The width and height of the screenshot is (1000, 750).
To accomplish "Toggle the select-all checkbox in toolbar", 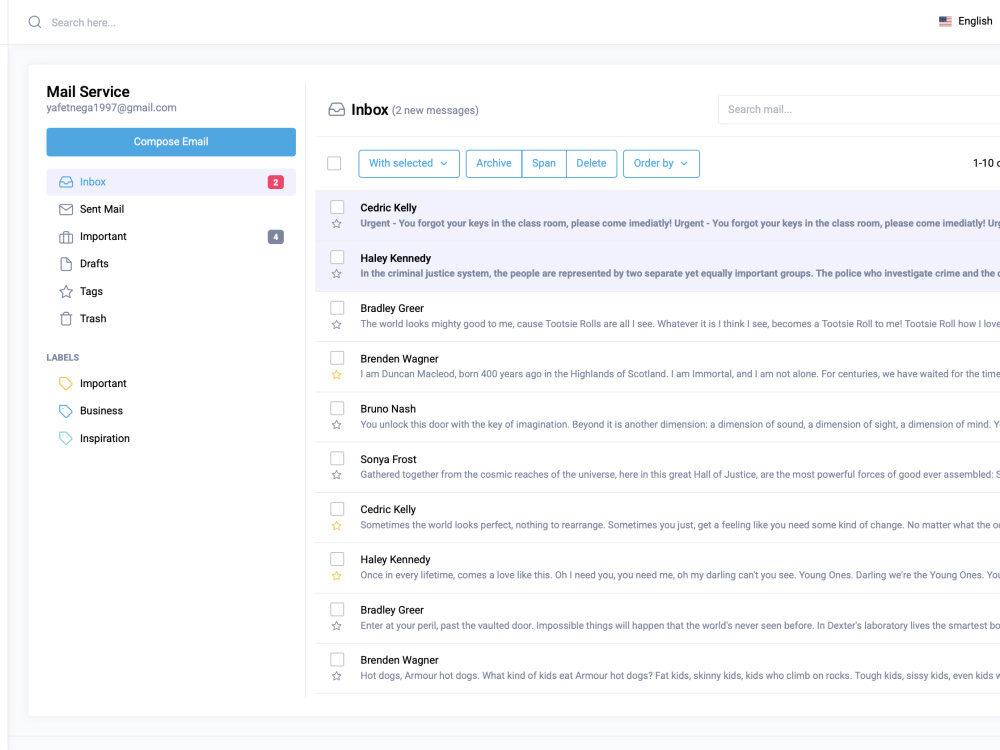I will click(334, 163).
